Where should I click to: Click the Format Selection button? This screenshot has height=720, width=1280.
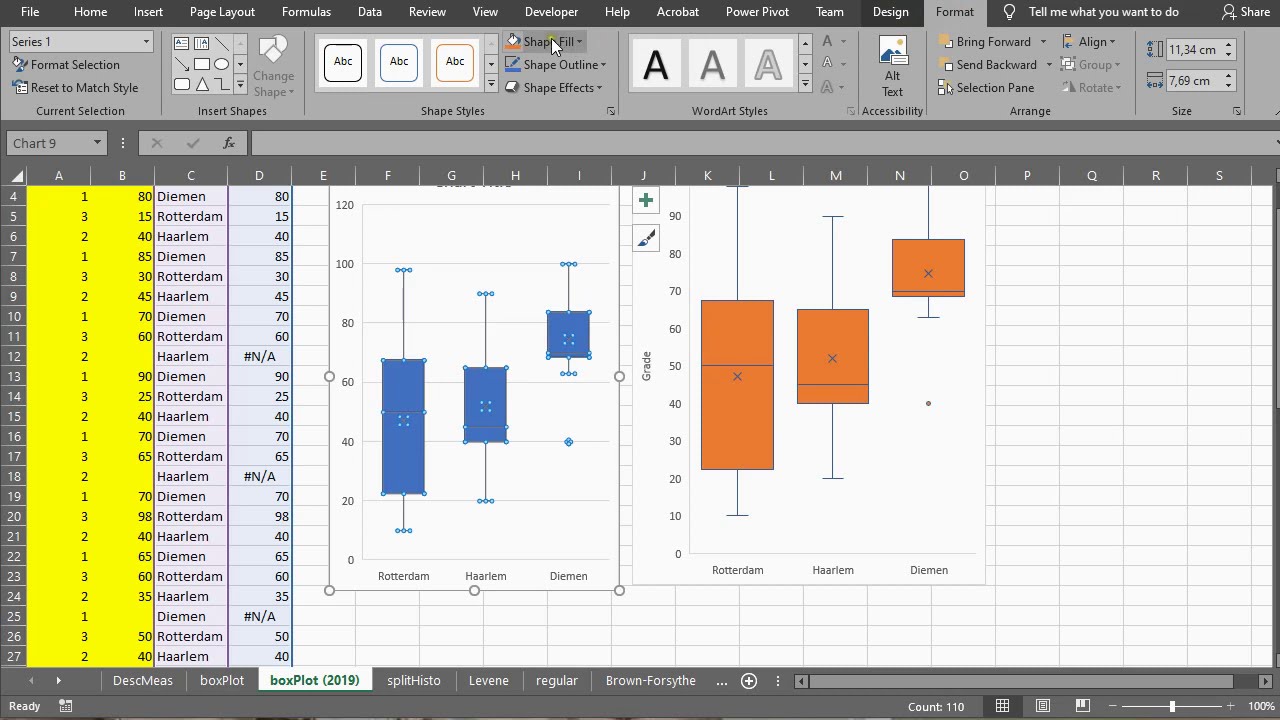pos(66,64)
